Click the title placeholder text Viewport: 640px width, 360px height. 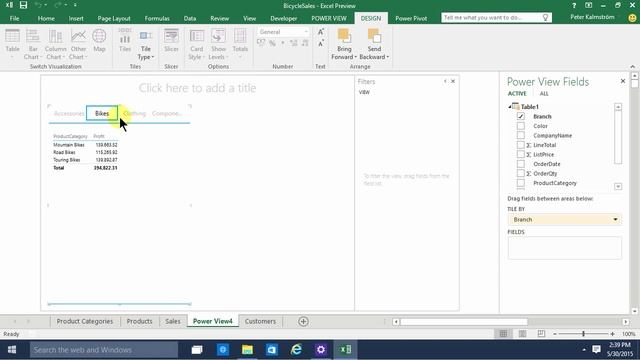[x=198, y=88]
